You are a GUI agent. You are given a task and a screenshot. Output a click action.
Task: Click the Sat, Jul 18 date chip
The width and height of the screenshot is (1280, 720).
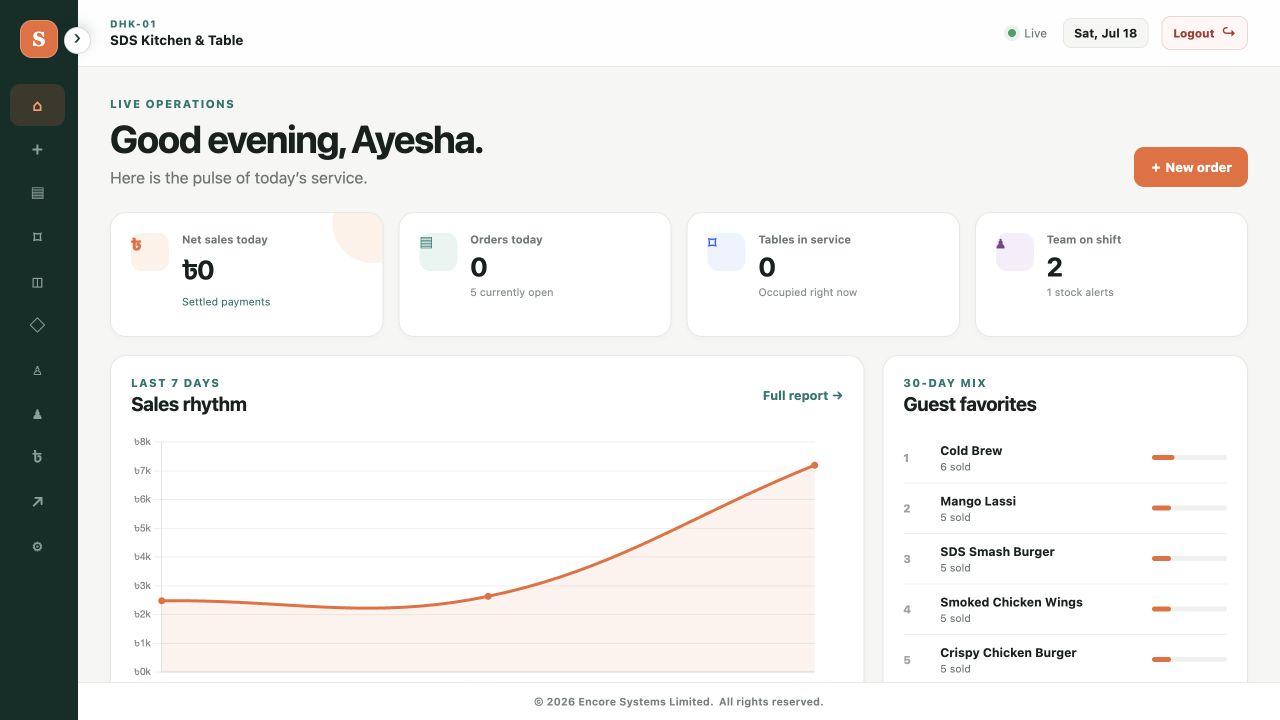1105,33
